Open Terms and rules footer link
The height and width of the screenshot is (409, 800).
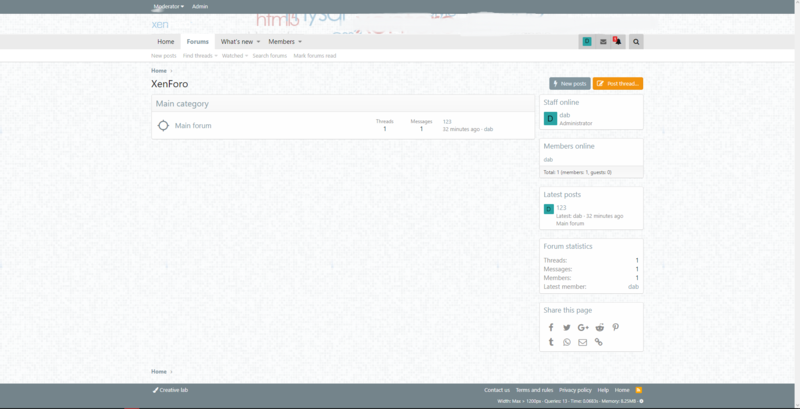coord(534,390)
